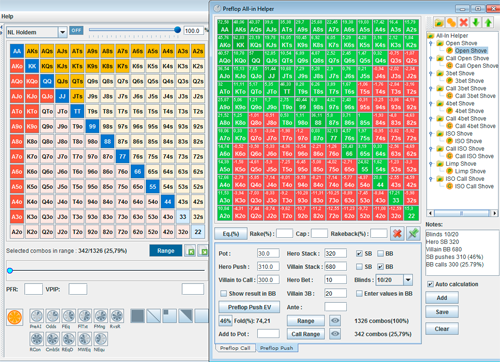
Task: Collapse the Call 3bet Shove folder node
Action: pos(431,88)
